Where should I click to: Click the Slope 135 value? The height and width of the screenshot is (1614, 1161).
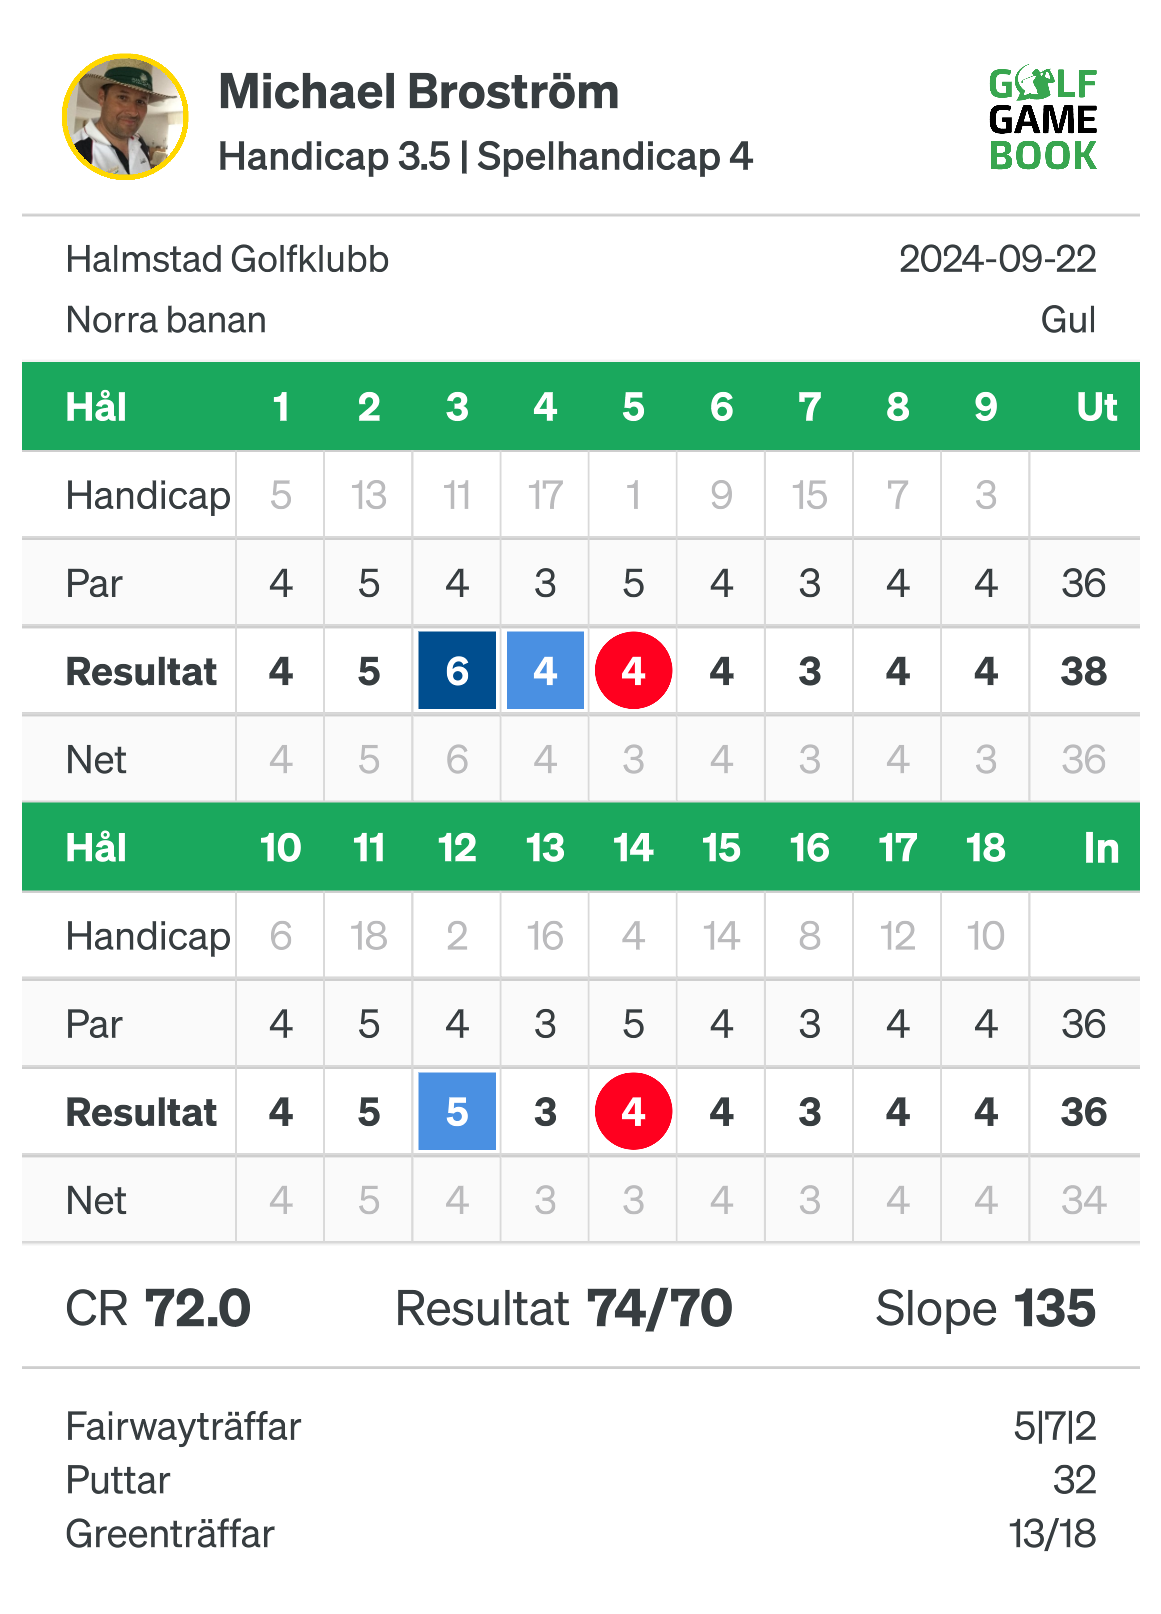coord(985,1308)
